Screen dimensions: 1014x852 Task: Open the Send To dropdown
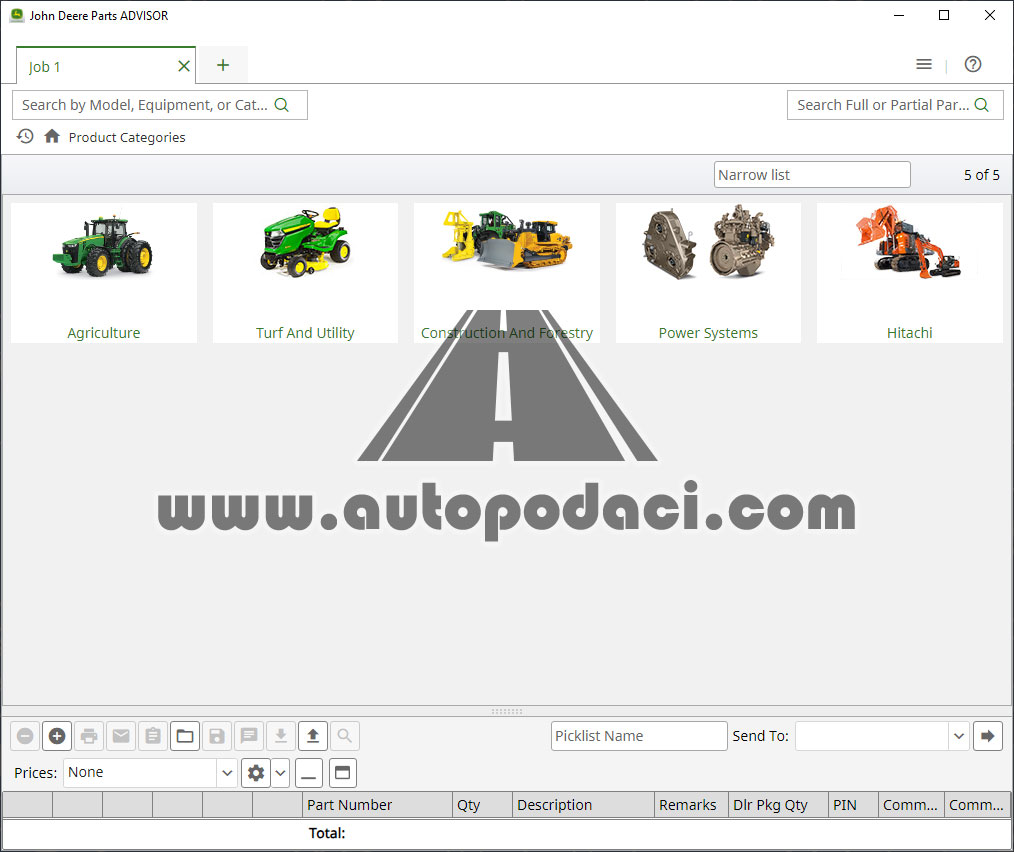pyautogui.click(x=958, y=736)
